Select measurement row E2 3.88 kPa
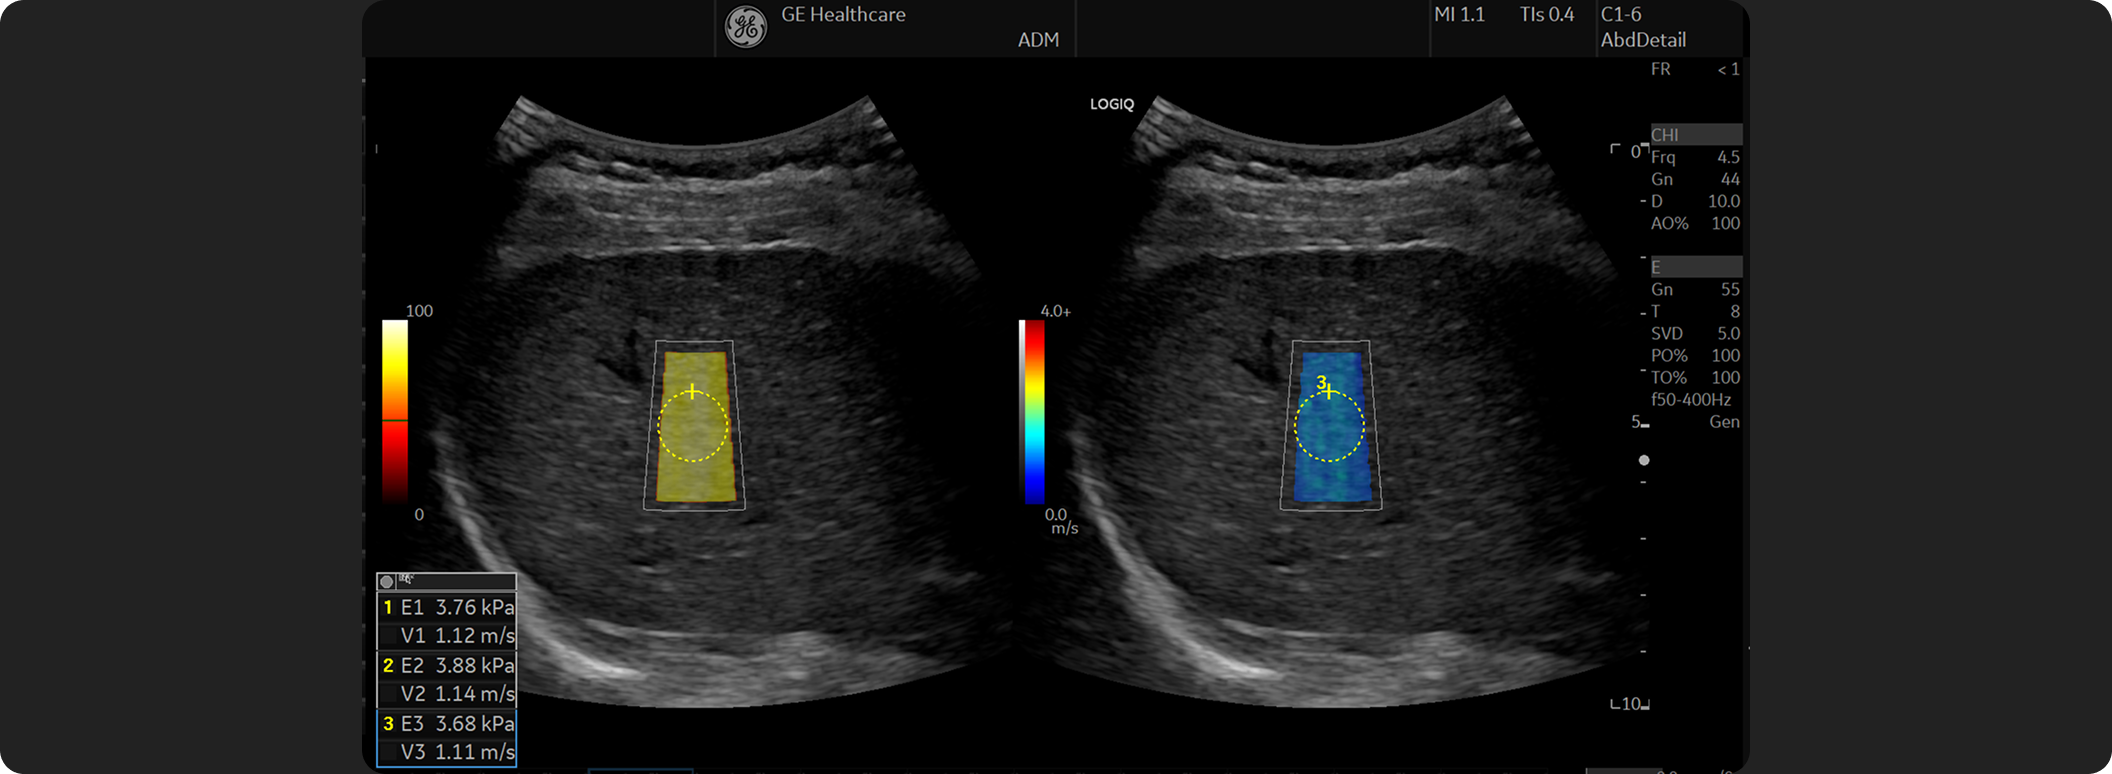 tap(447, 665)
